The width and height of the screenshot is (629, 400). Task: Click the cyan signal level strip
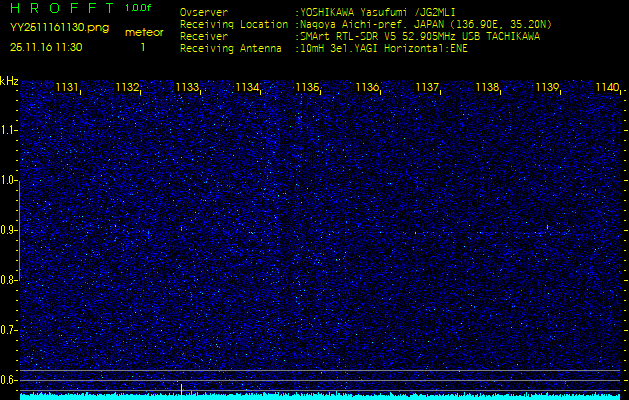320,396
